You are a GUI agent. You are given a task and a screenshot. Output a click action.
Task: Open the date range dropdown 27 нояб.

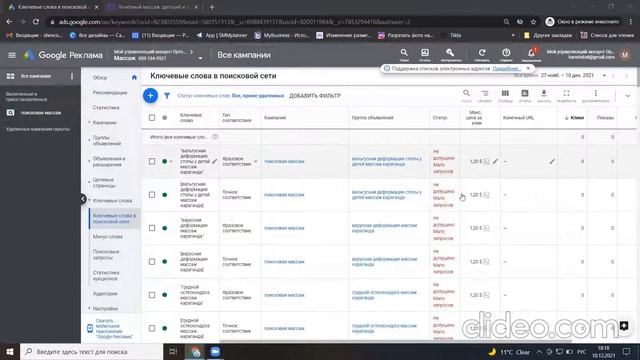click(x=604, y=76)
